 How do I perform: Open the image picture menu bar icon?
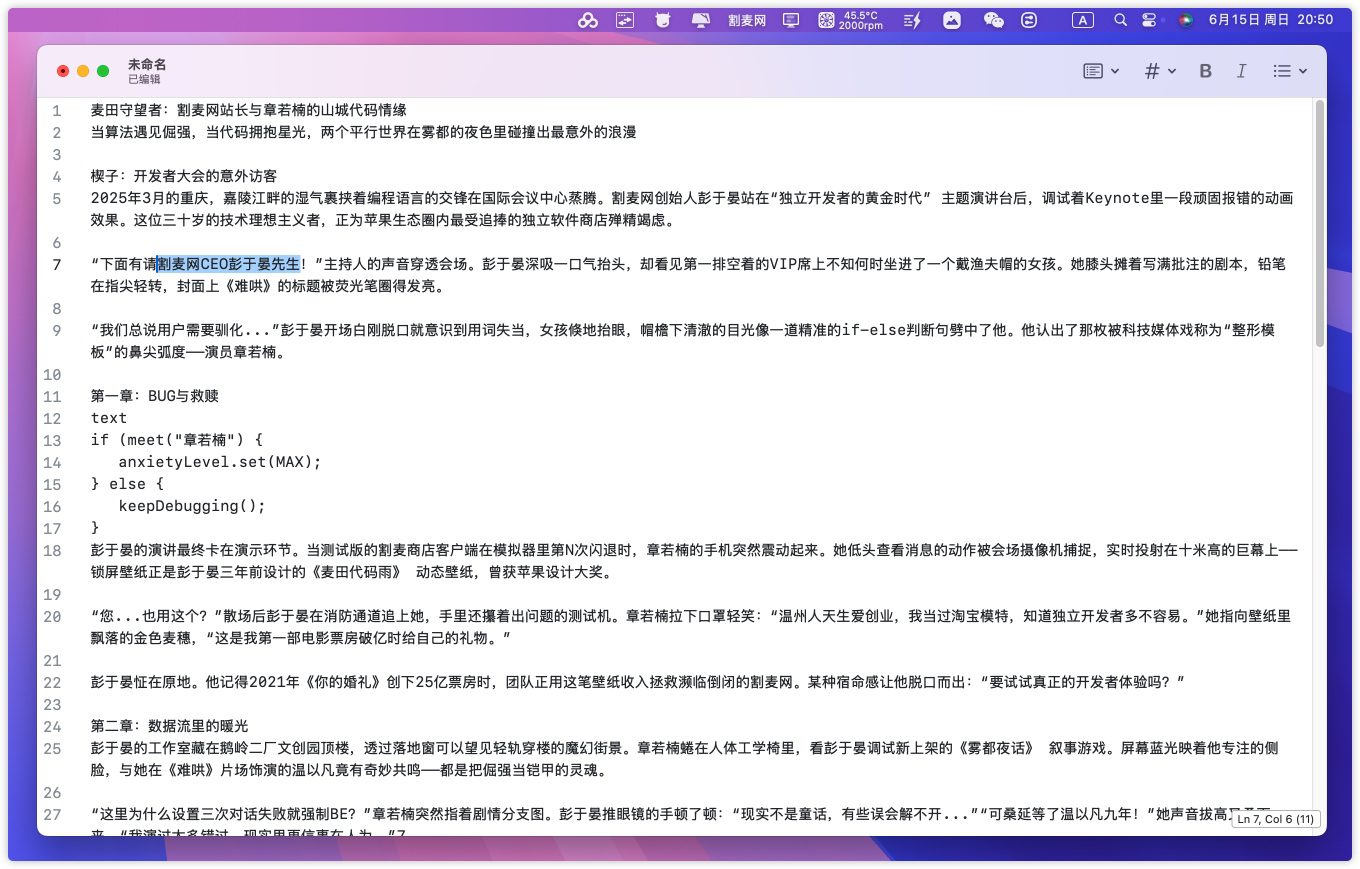click(x=952, y=19)
